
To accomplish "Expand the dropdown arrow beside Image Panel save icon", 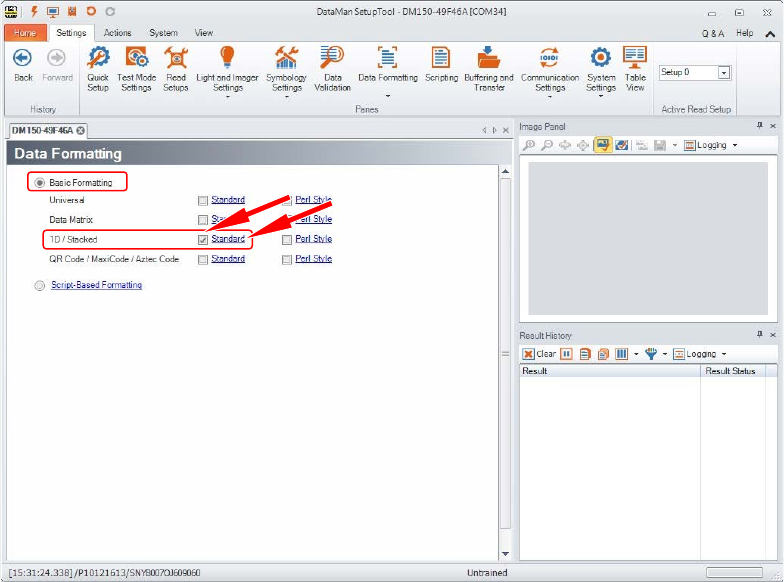I will pyautogui.click(x=674, y=146).
